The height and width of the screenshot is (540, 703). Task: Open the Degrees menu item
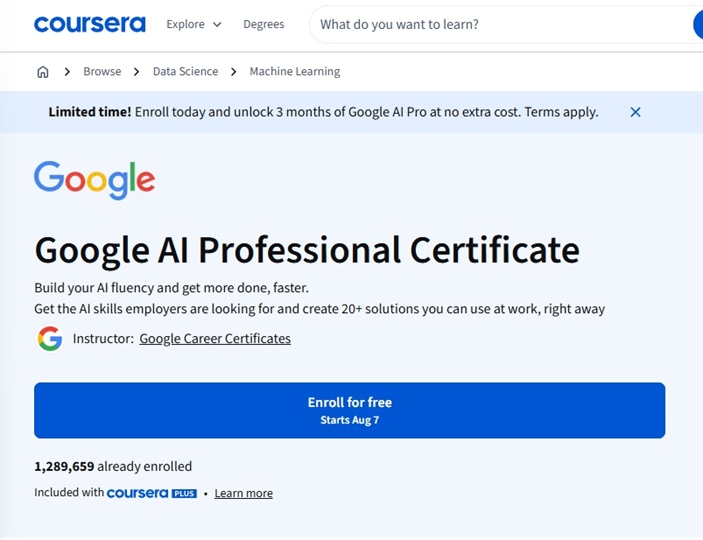pos(264,24)
